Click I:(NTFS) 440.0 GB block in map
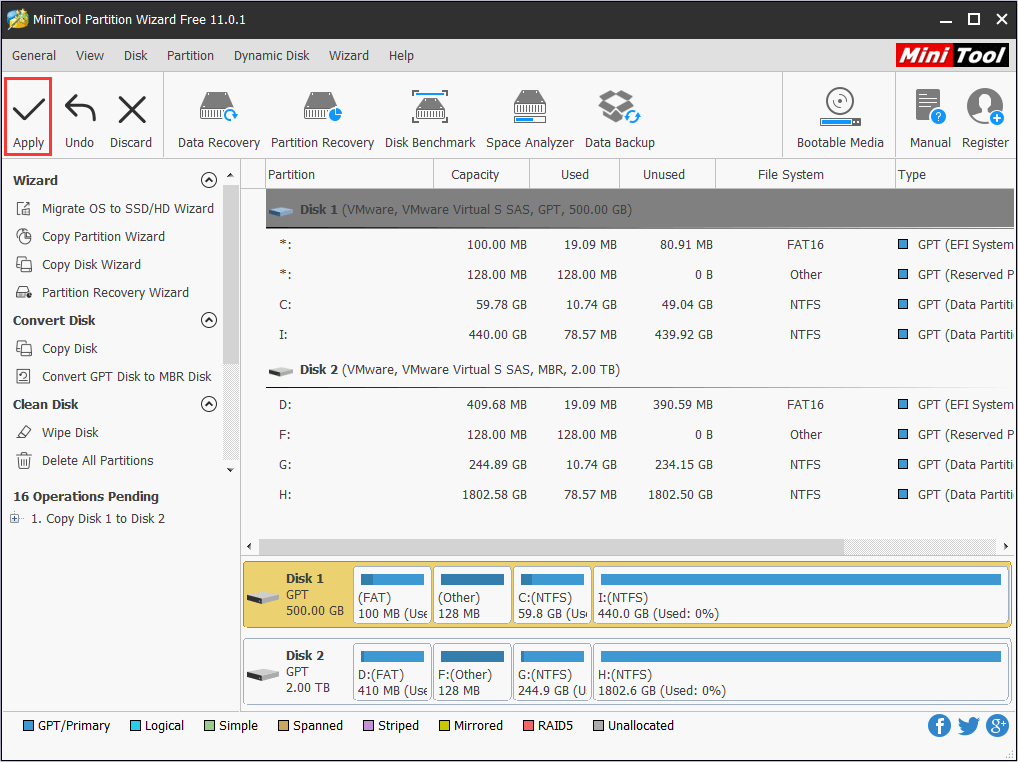Screen dimensions: 1018x762 click(800, 595)
